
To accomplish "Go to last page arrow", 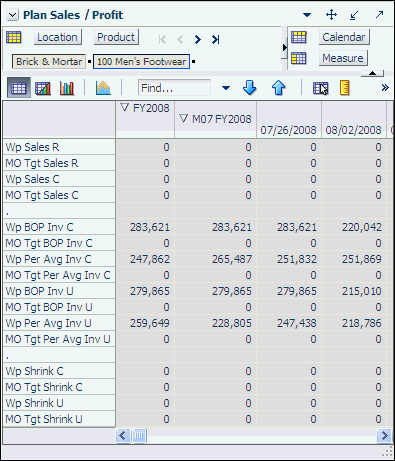I will pos(216,40).
